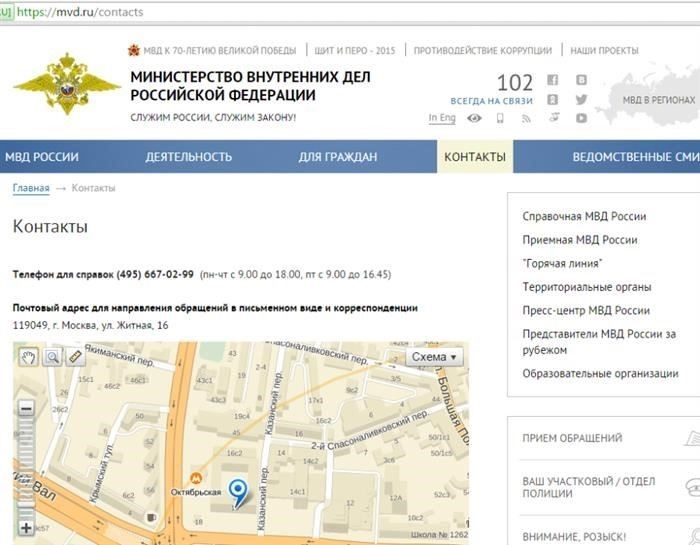Open Противодействие коррупции link
Screen dimensions: 700x545
pos(483,50)
